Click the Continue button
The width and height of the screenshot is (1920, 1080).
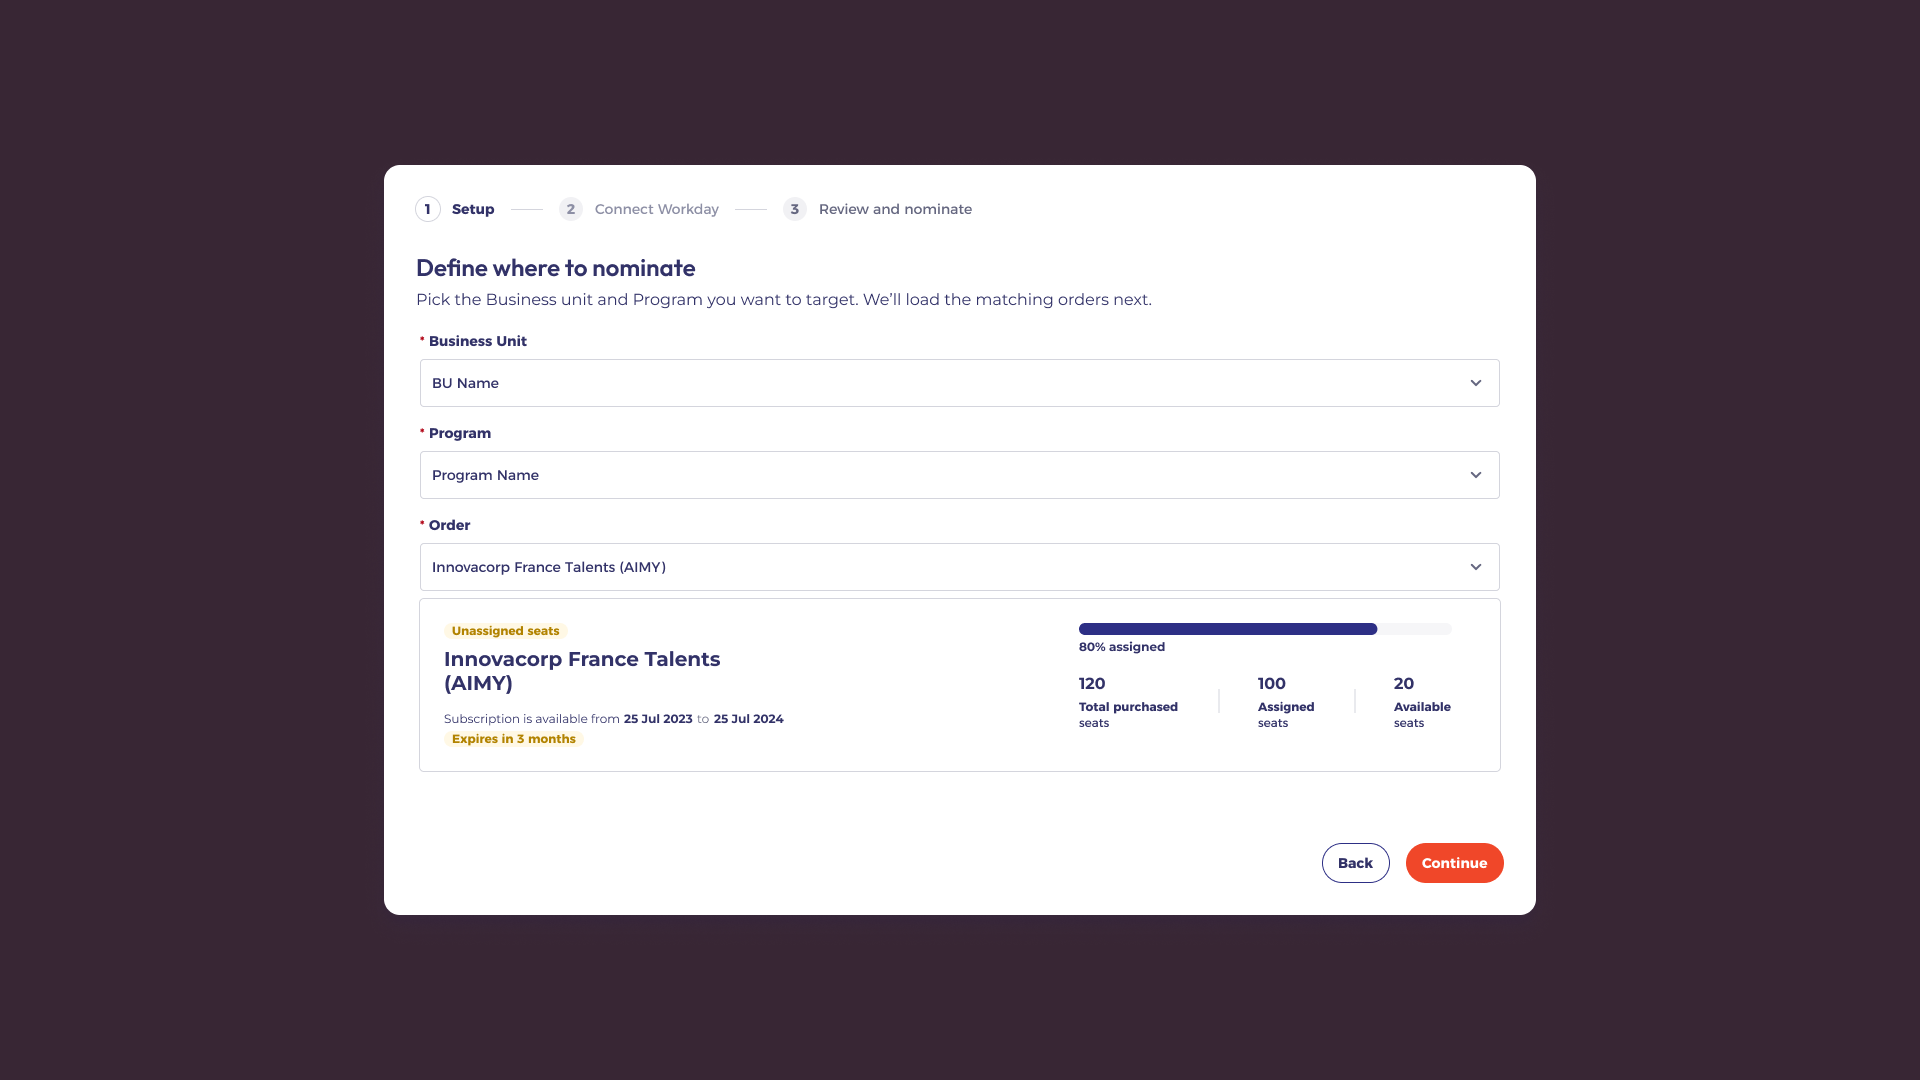point(1454,863)
